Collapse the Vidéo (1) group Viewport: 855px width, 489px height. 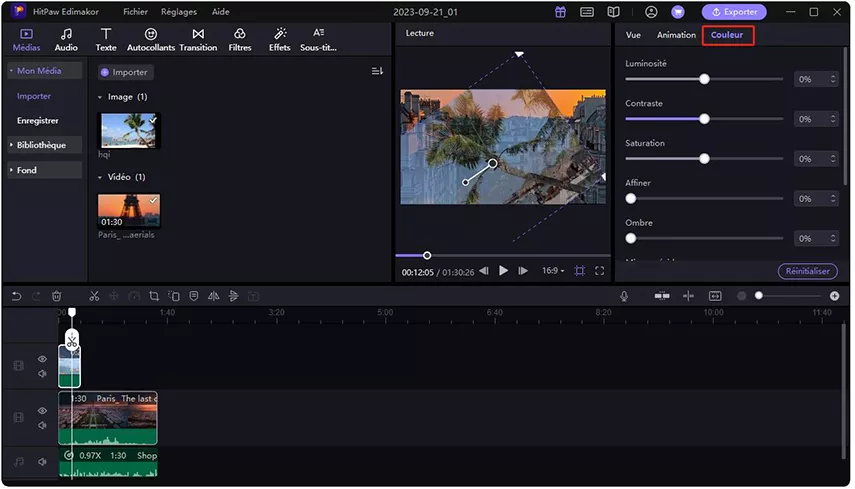click(100, 177)
